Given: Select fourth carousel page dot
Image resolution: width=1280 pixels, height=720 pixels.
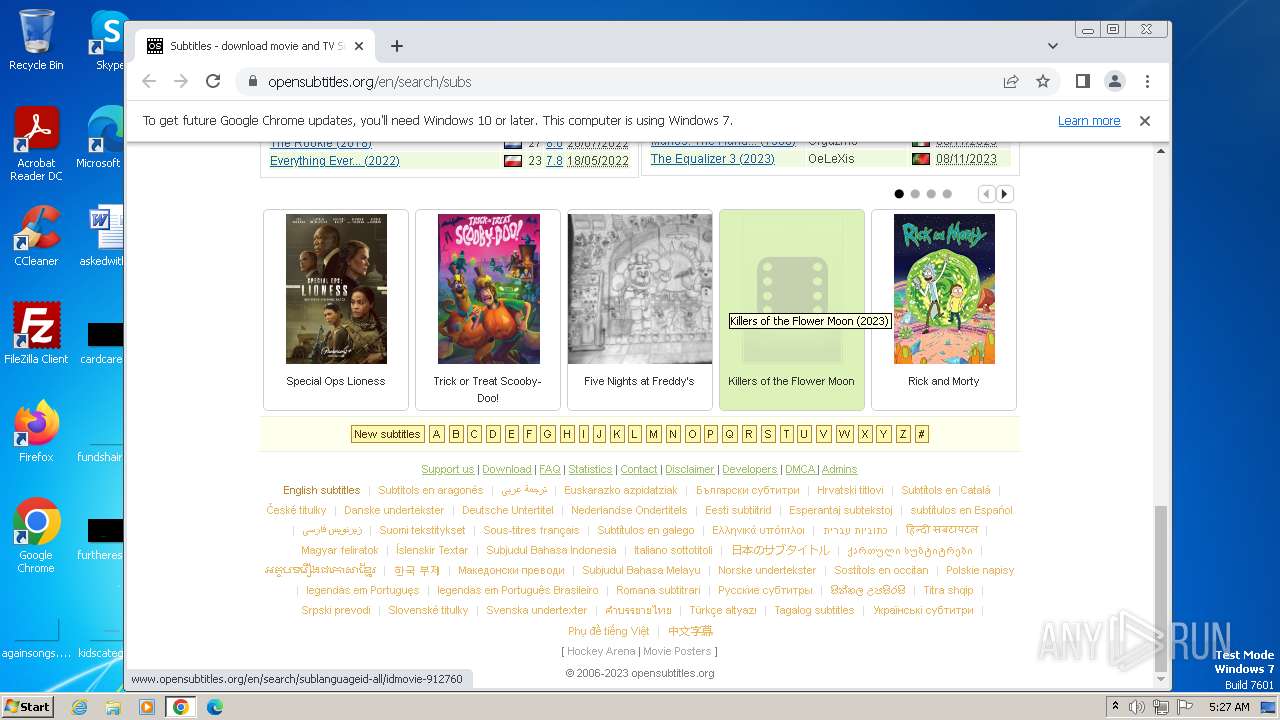Looking at the screenshot, I should (x=947, y=194).
